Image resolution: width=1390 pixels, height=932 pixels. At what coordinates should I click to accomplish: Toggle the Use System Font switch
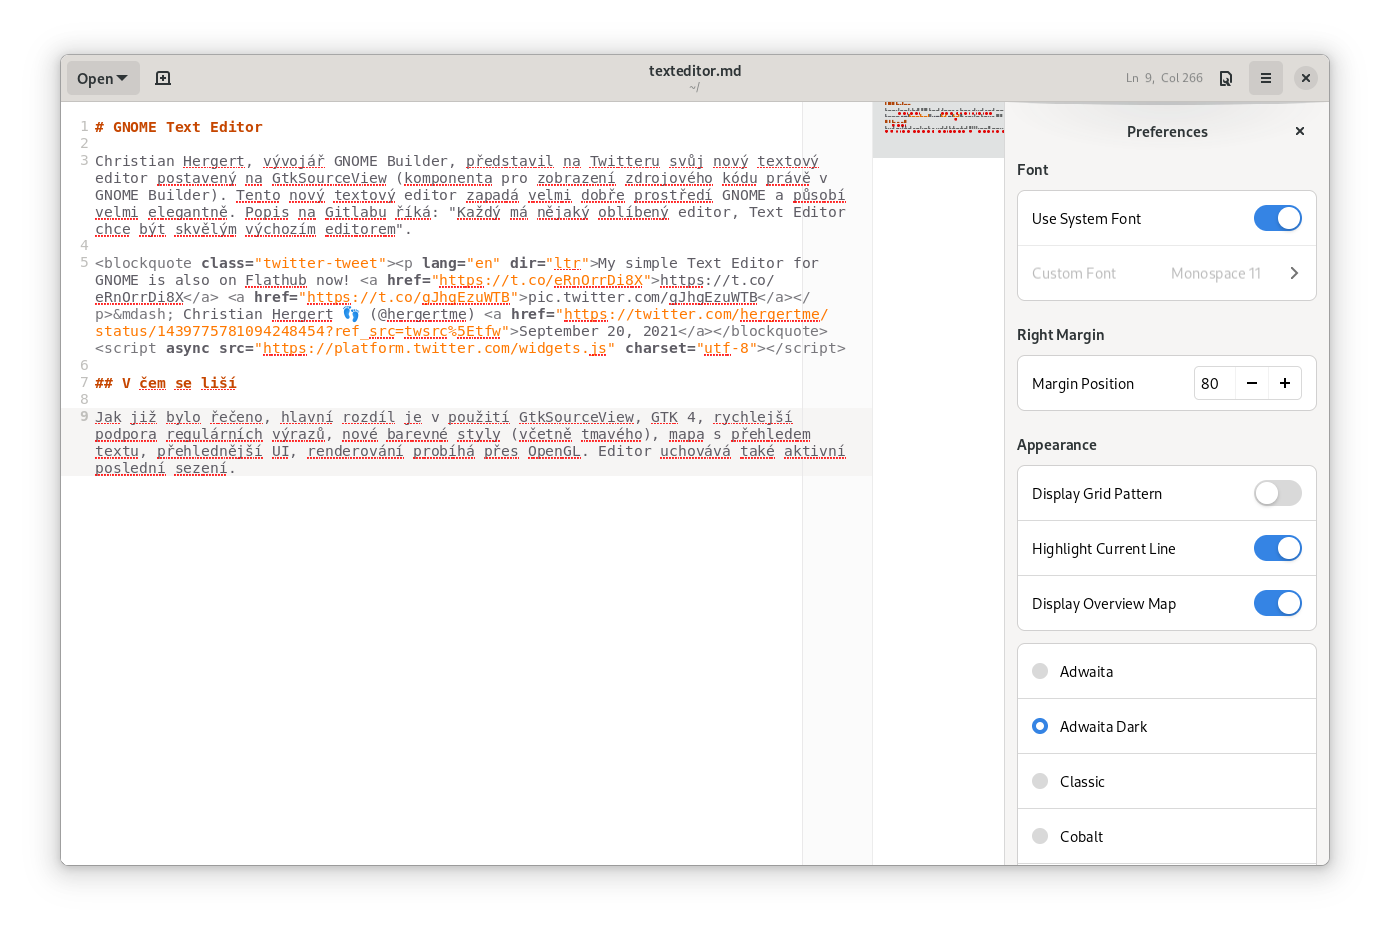(1277, 218)
